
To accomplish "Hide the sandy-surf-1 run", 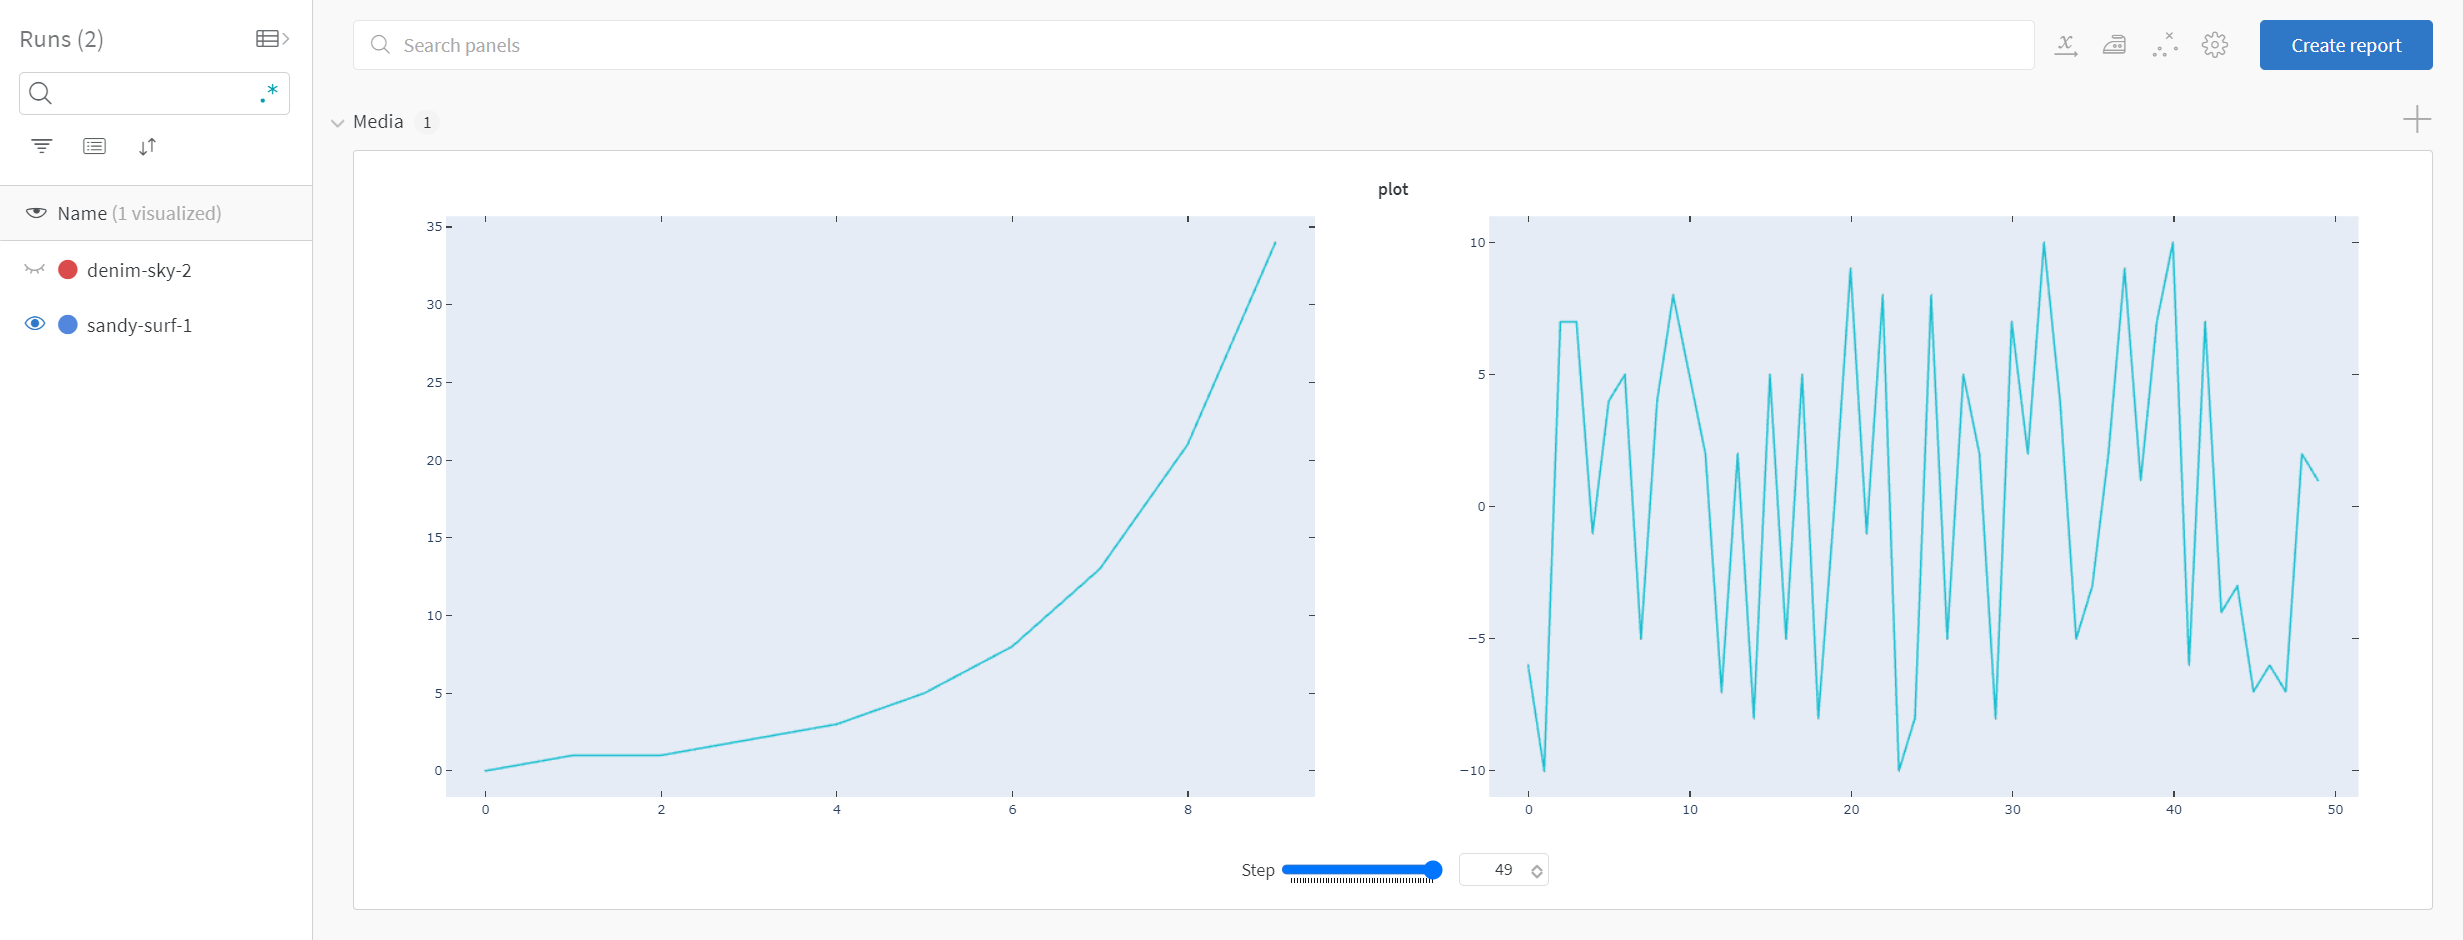I will pyautogui.click(x=35, y=324).
